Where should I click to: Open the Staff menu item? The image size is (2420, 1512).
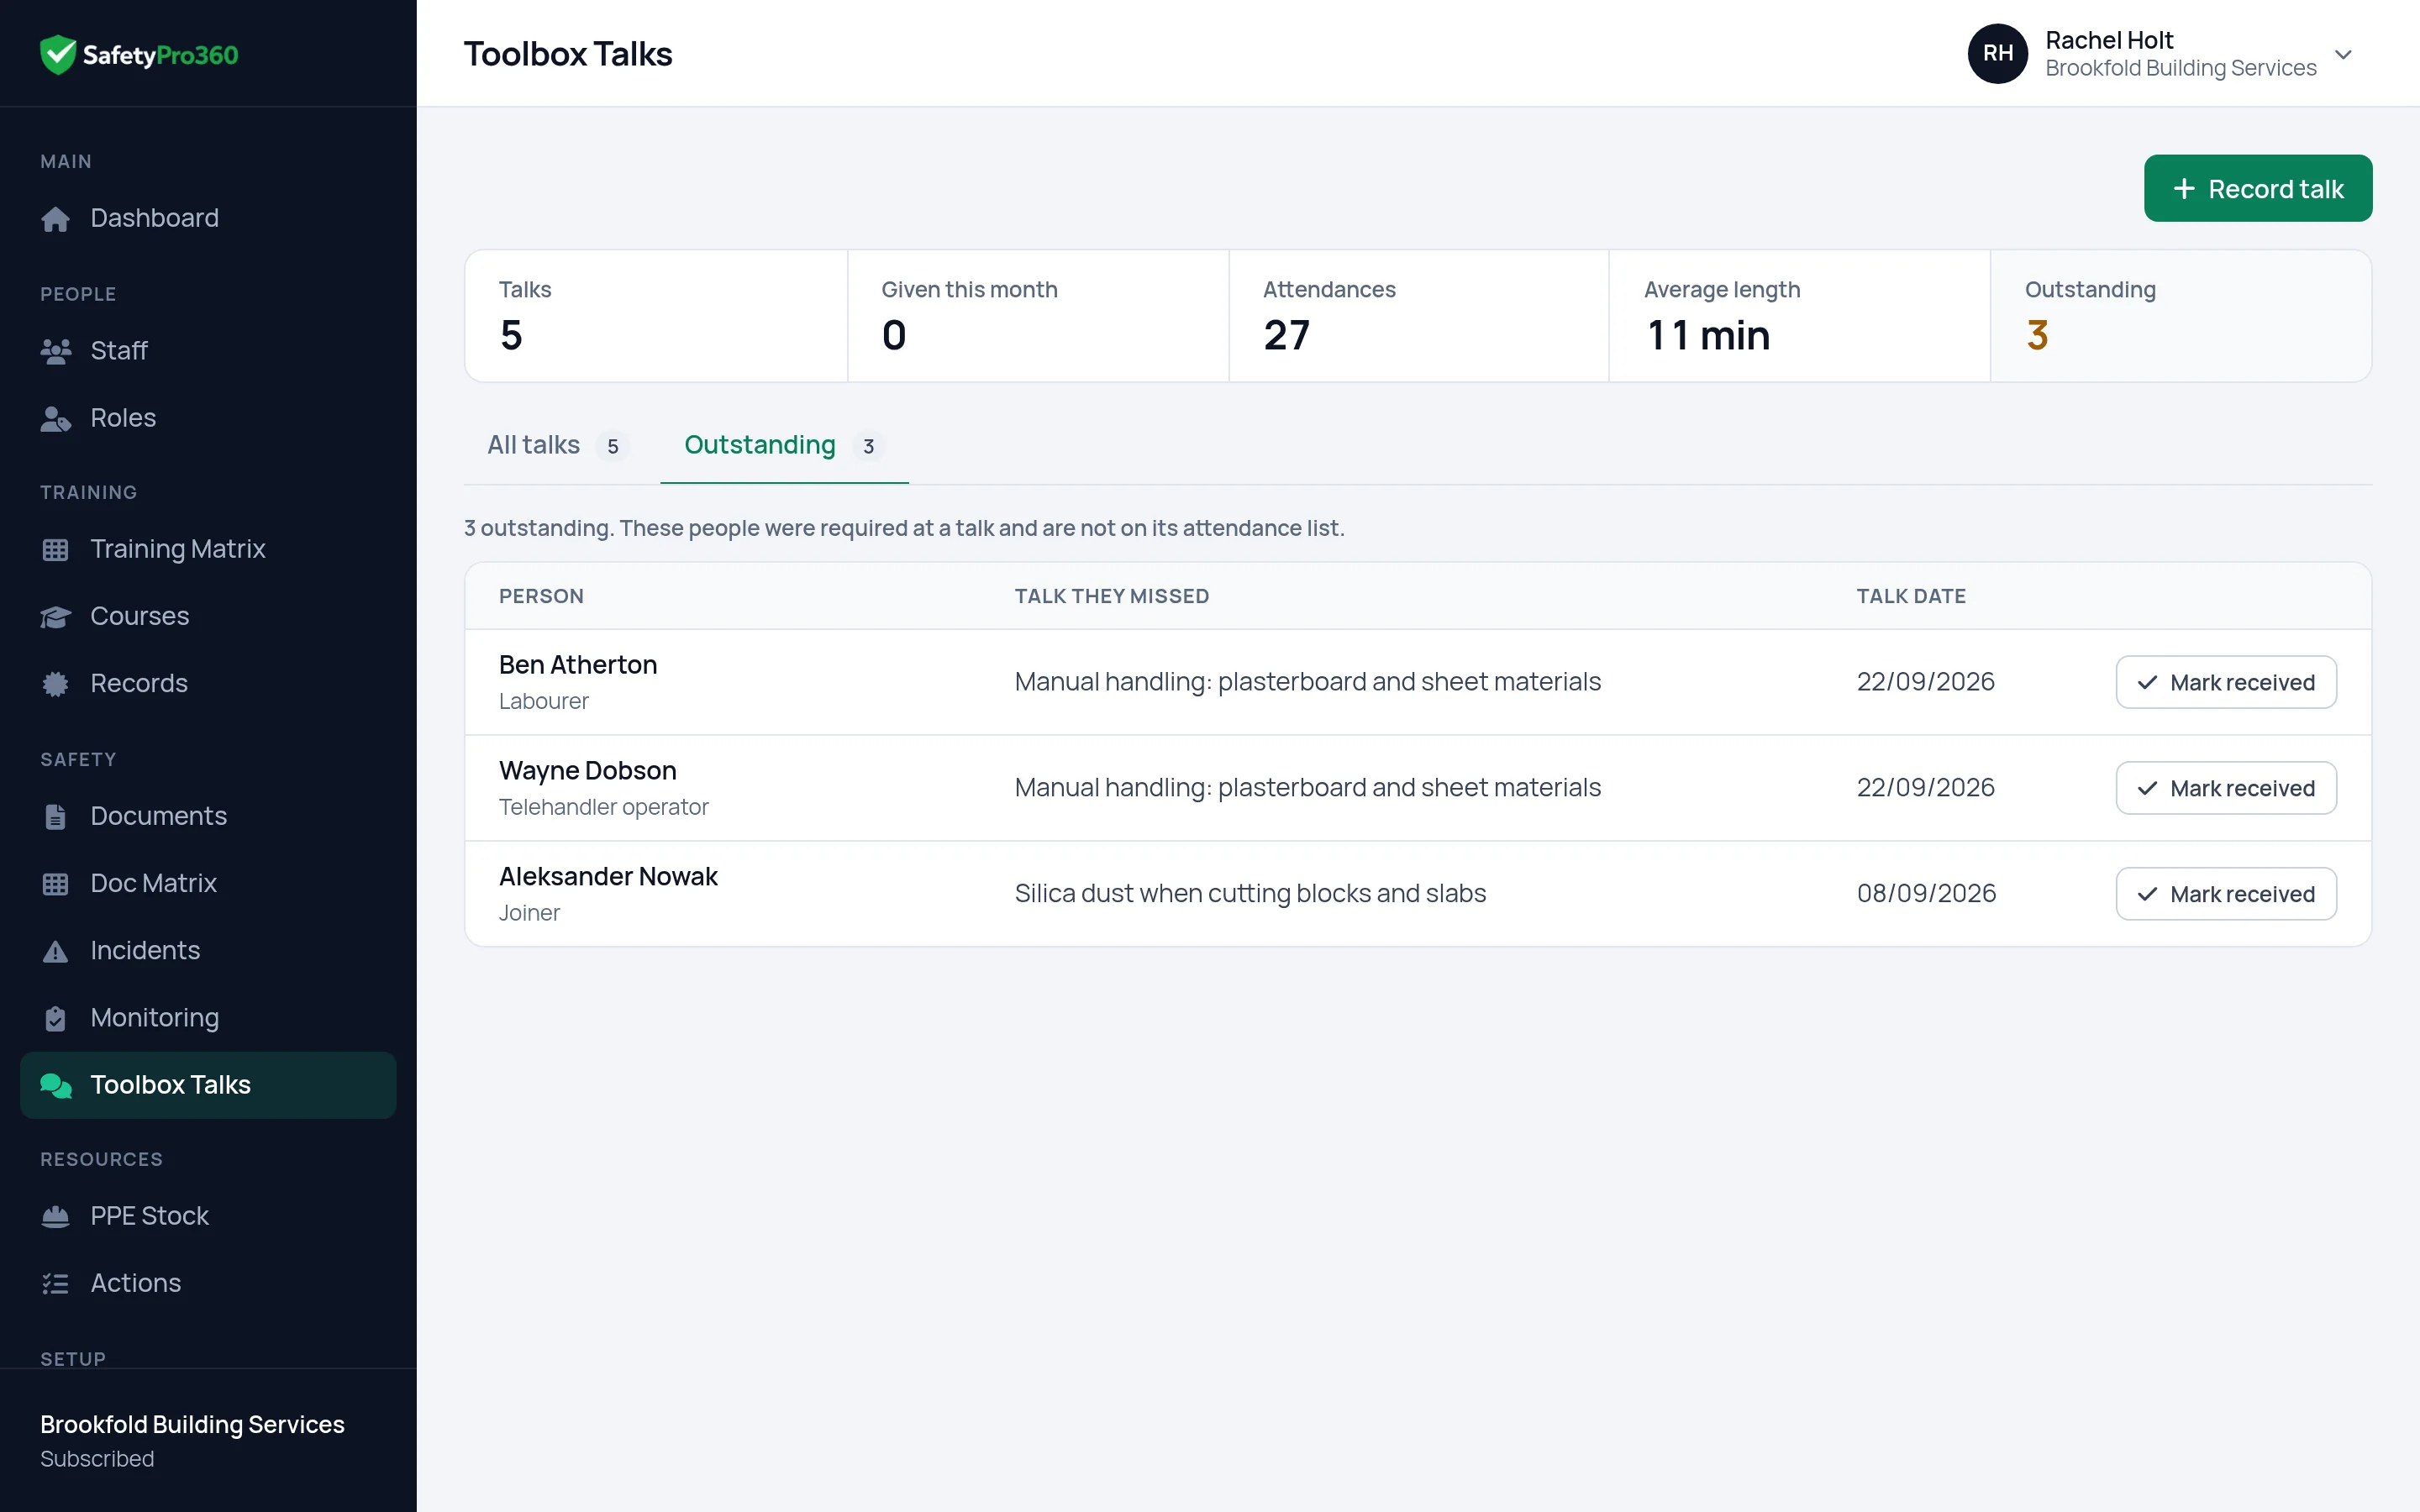coord(208,351)
